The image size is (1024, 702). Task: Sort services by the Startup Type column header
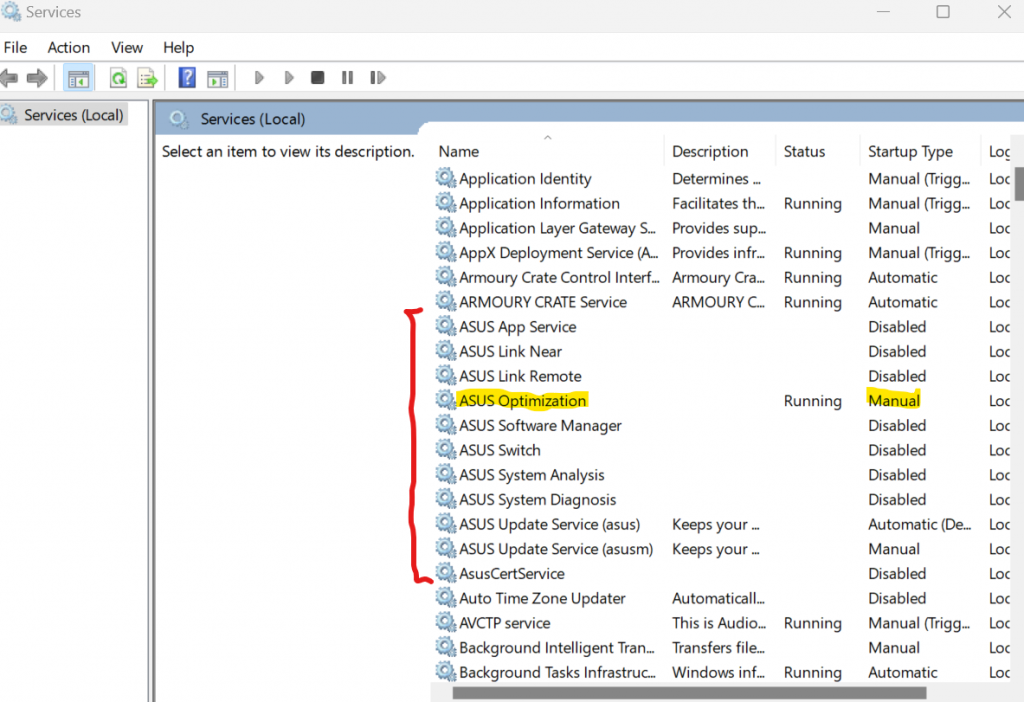tap(910, 152)
